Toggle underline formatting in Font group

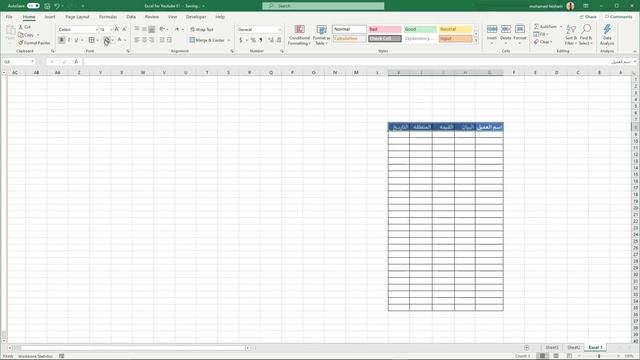pyautogui.click(x=76, y=40)
